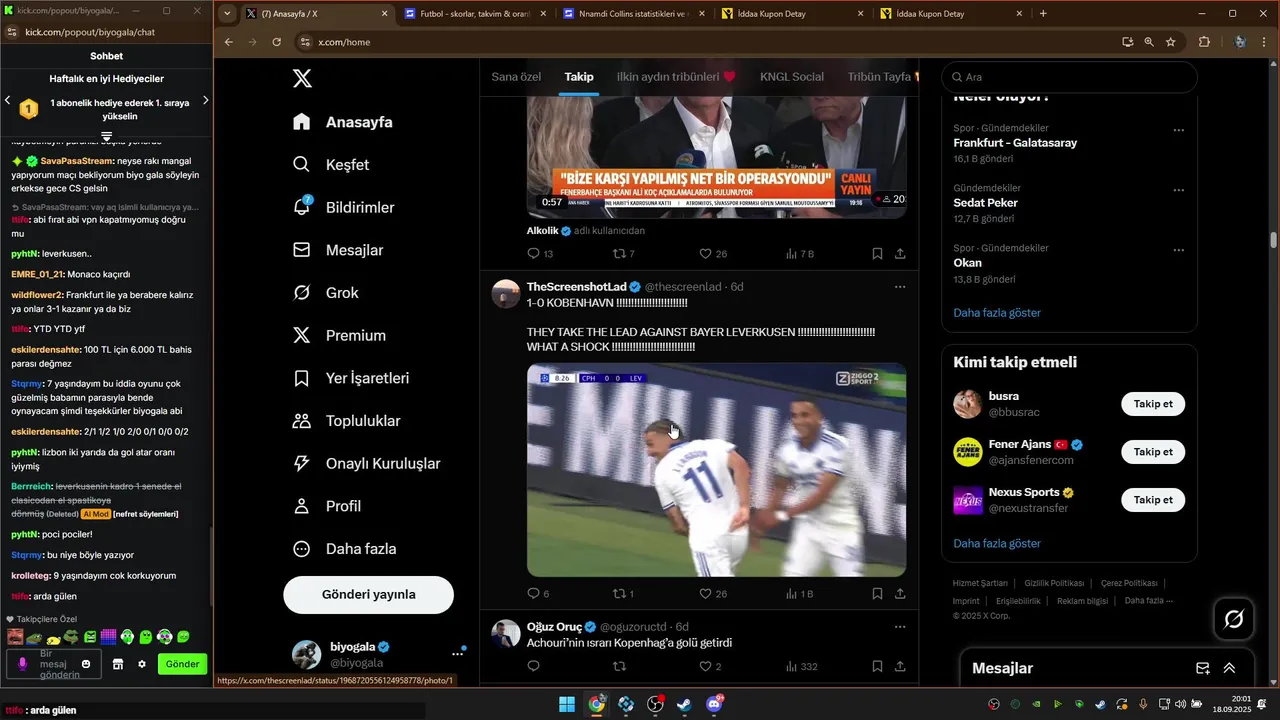1280x720 pixels.
Task: Open options for Sedat Peker trend
Action: point(1178,190)
